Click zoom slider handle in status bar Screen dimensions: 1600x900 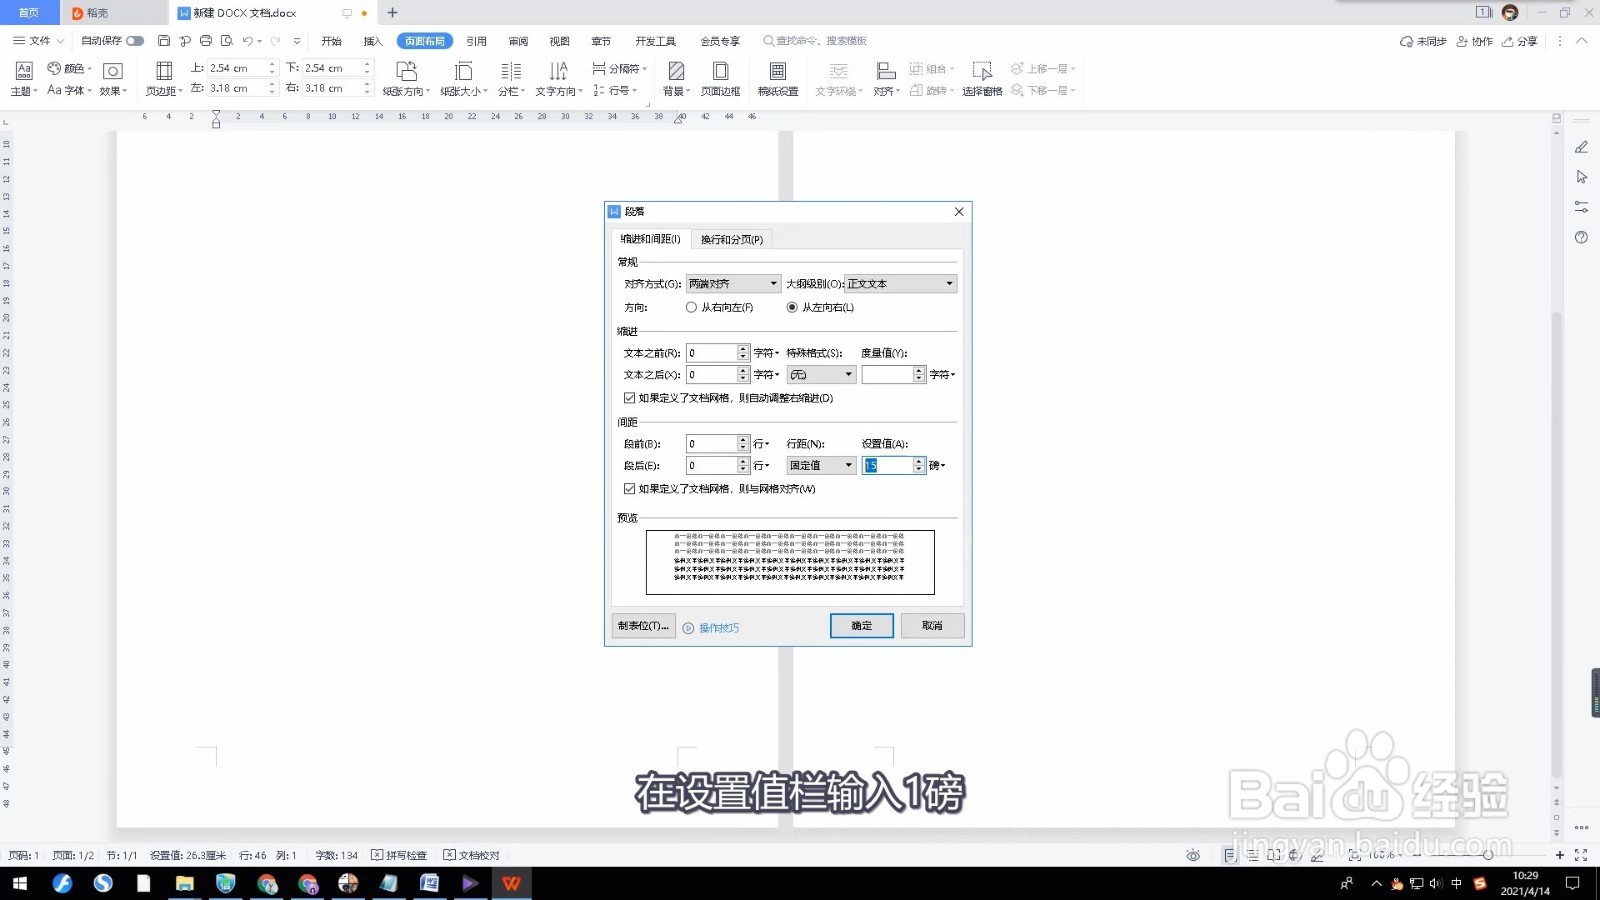pos(1488,855)
